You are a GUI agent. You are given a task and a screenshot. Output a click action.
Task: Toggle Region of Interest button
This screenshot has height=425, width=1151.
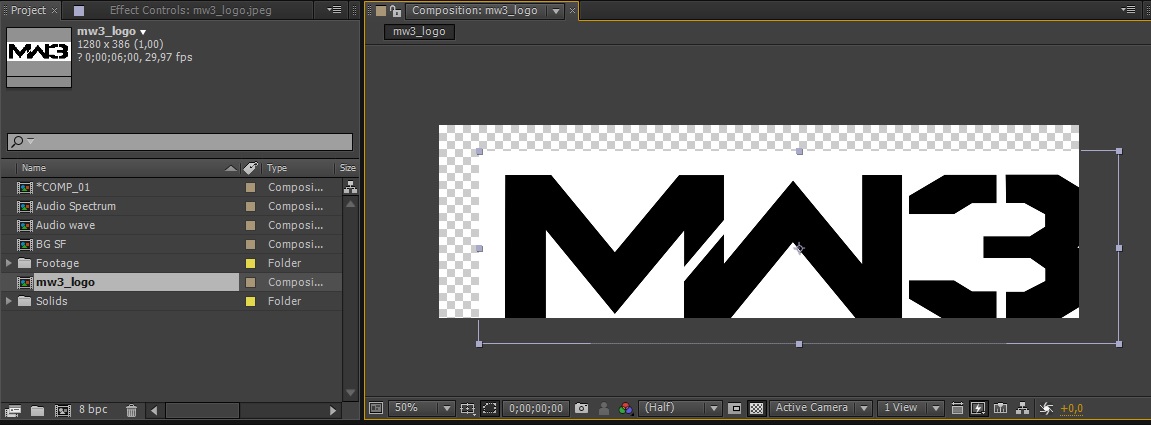click(735, 408)
